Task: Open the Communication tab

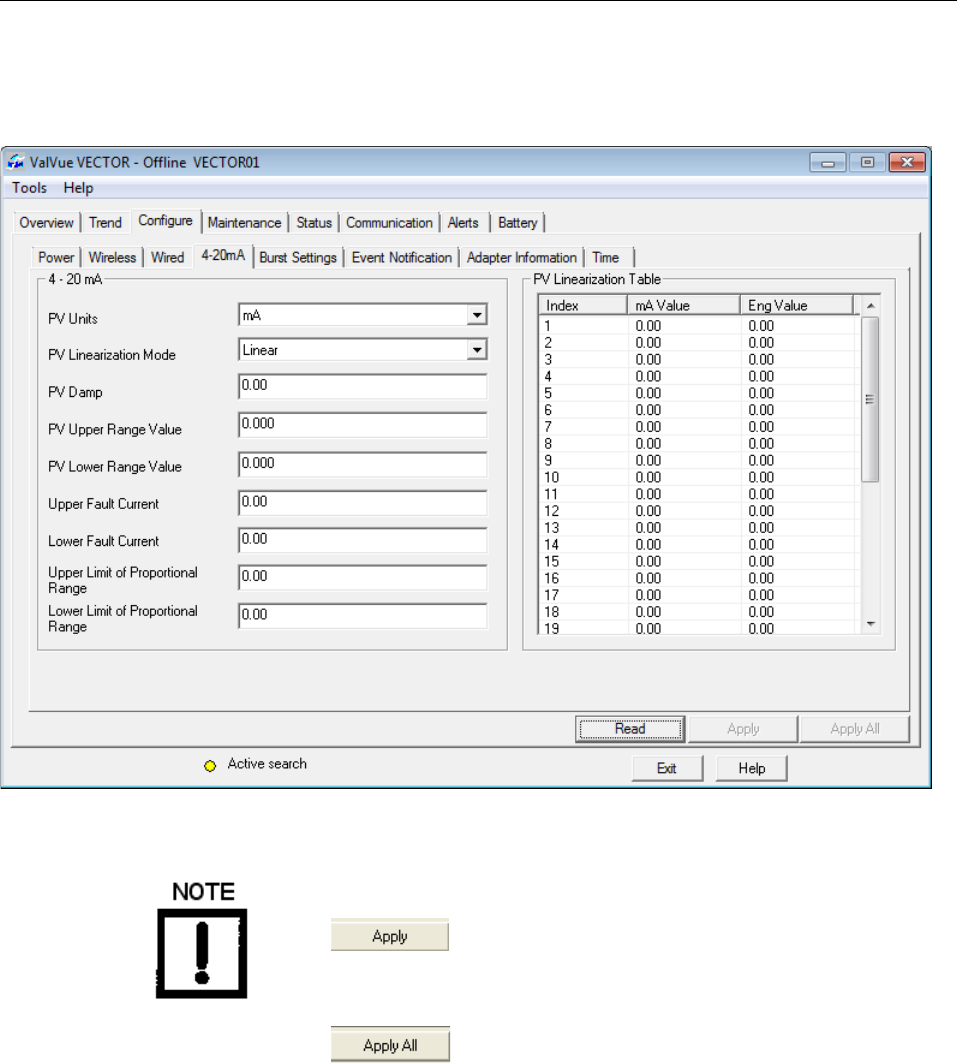Action: pos(389,222)
